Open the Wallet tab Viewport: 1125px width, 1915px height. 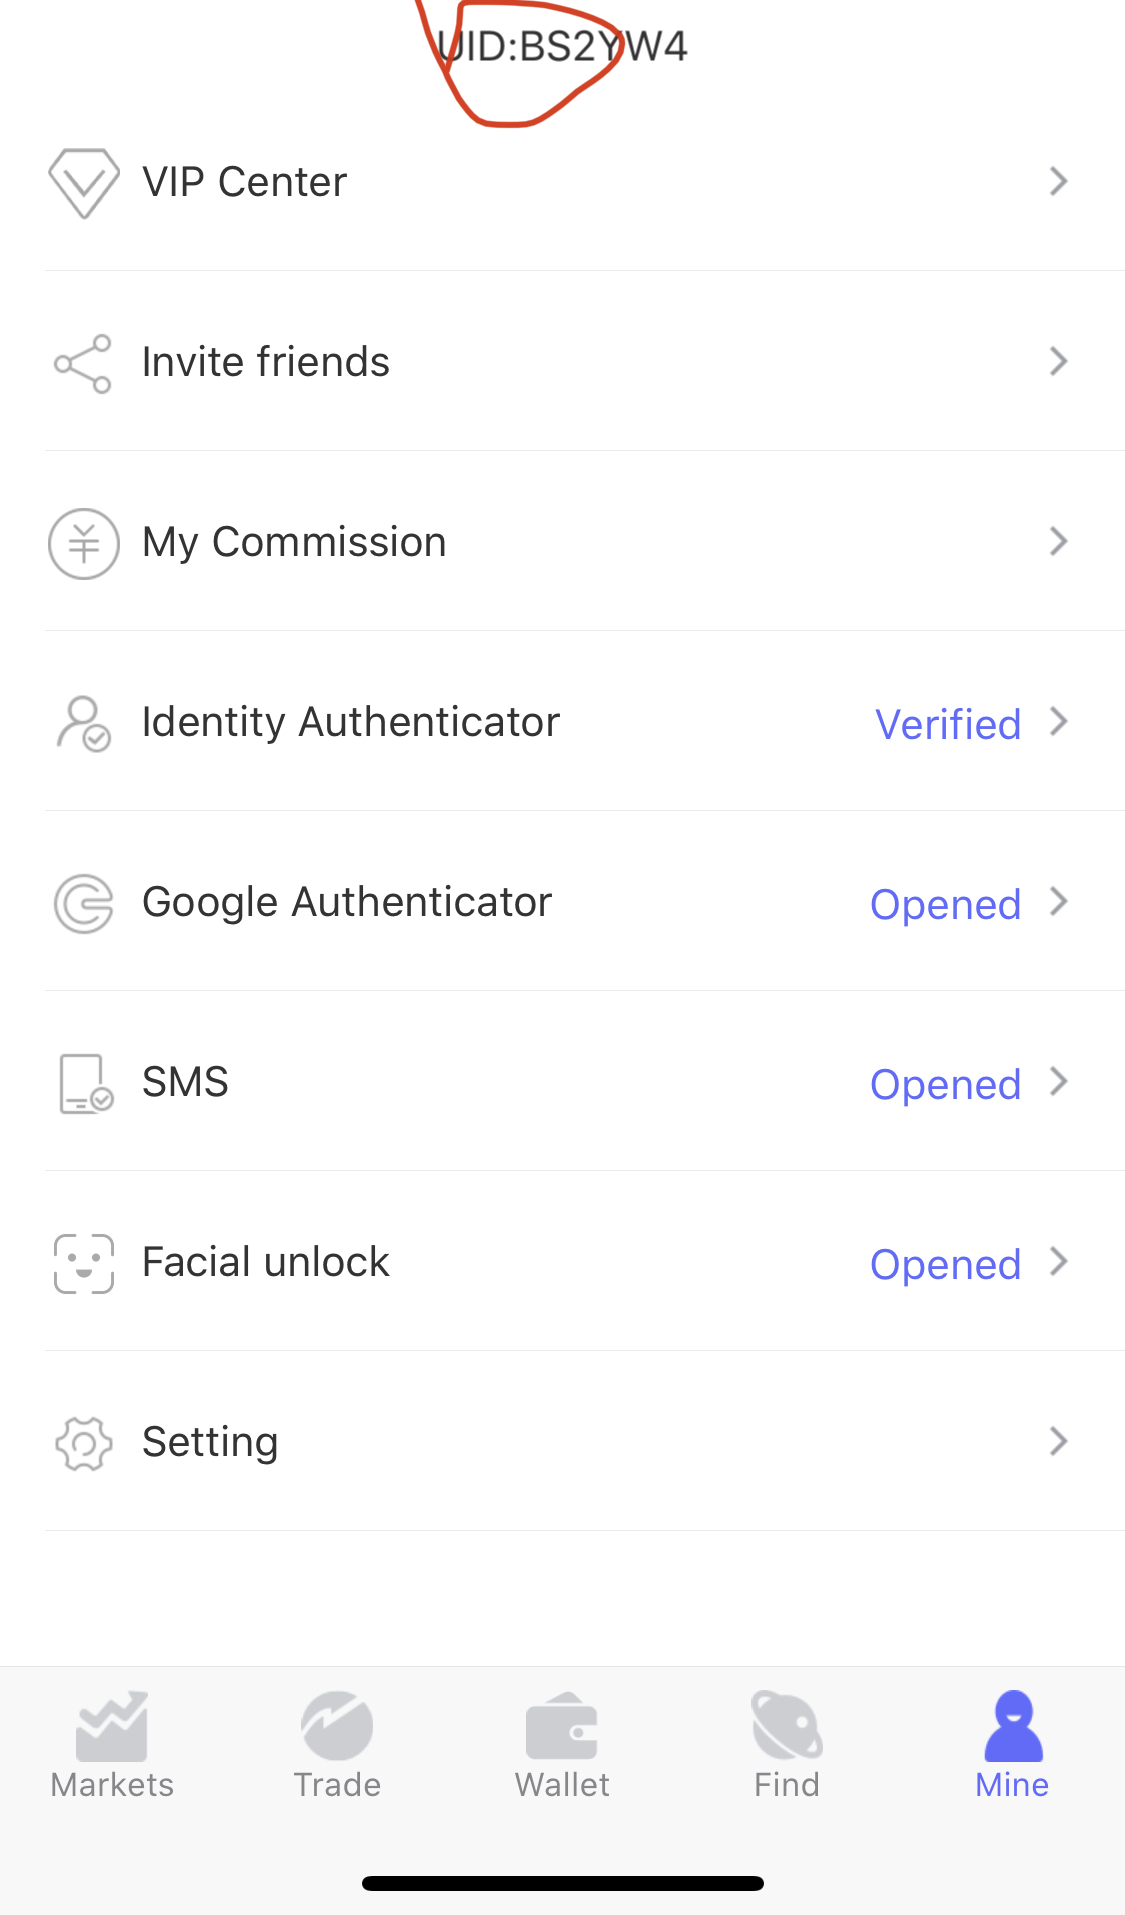point(562,1745)
